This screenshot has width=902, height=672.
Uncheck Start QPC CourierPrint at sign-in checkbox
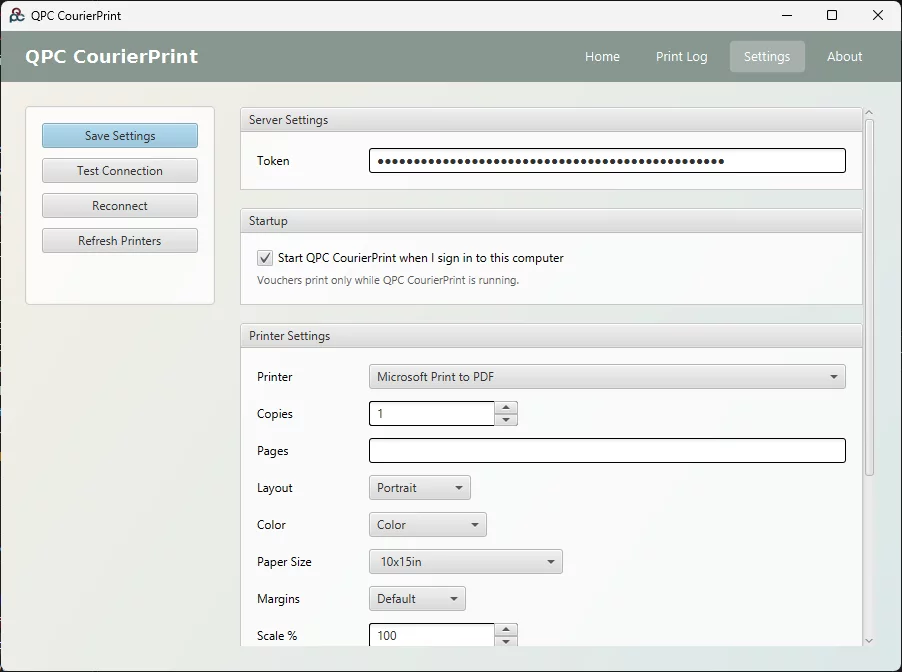(265, 258)
